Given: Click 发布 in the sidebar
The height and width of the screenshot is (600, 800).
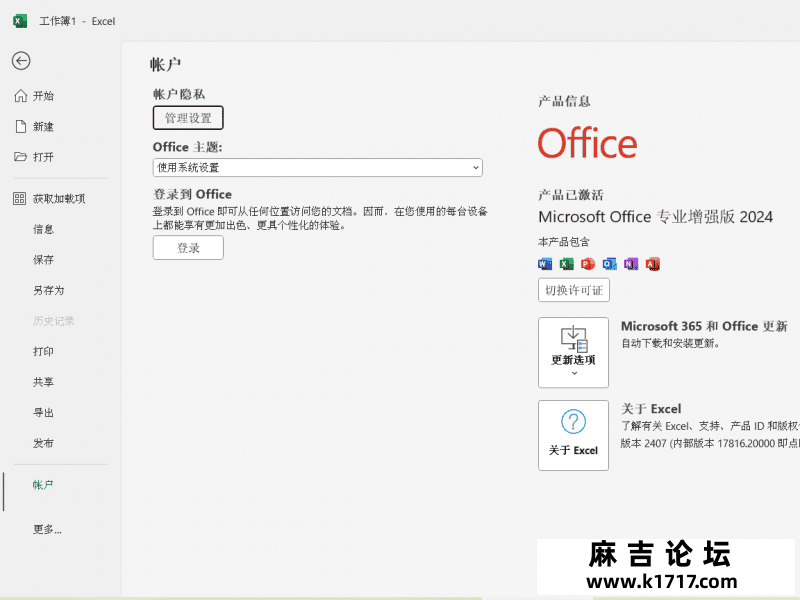Looking at the screenshot, I should pyautogui.click(x=43, y=443).
